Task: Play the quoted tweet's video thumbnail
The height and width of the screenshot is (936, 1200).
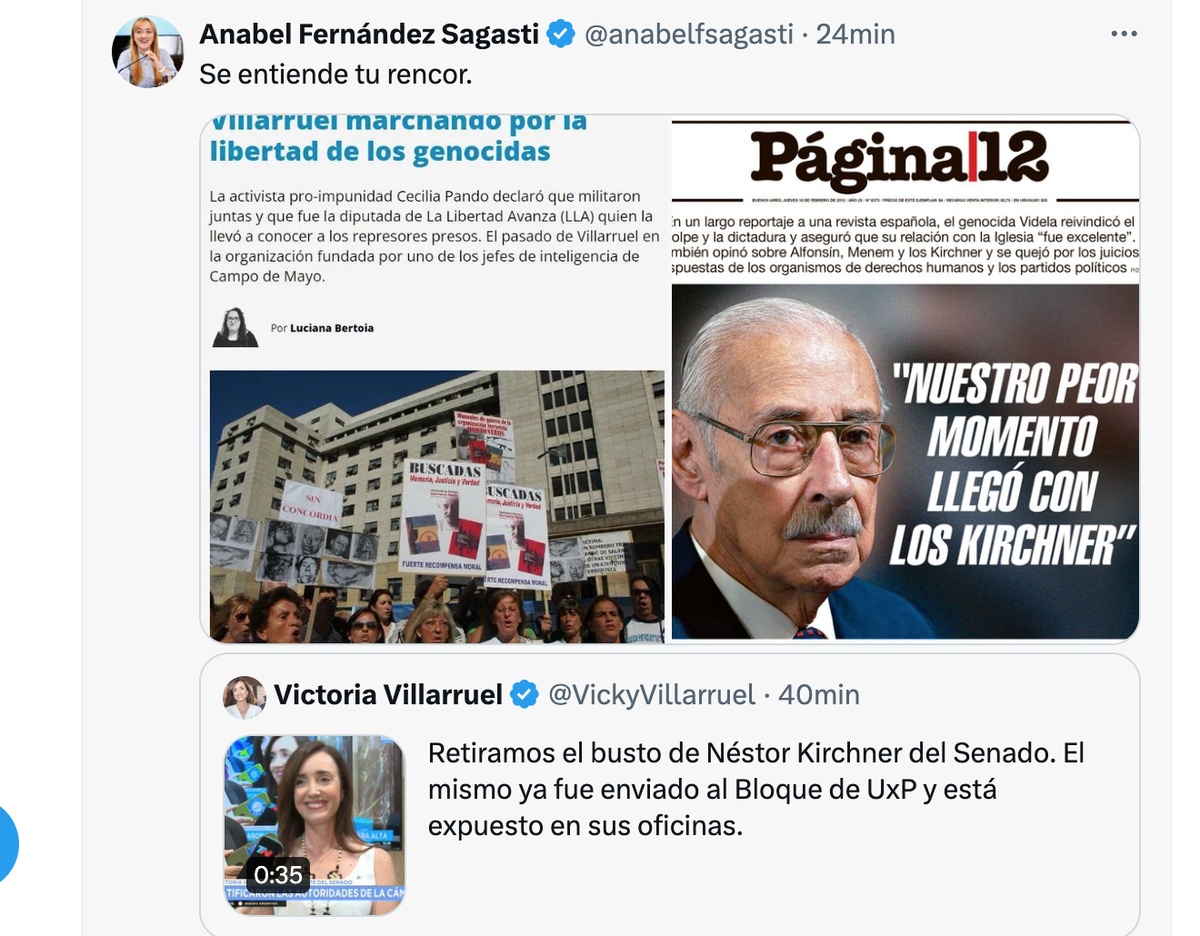Action: [x=314, y=825]
